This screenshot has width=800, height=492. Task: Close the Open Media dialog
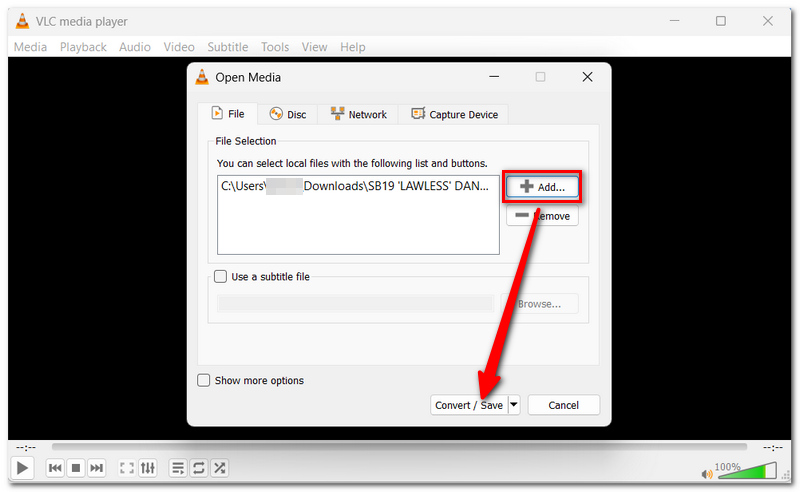[x=587, y=77]
